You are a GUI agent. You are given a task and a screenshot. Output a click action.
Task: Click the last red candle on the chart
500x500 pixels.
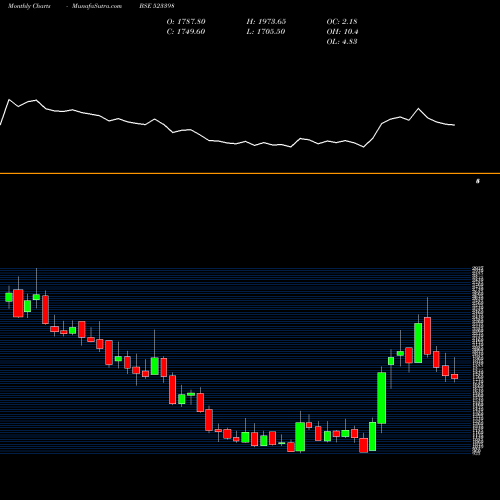tap(454, 376)
